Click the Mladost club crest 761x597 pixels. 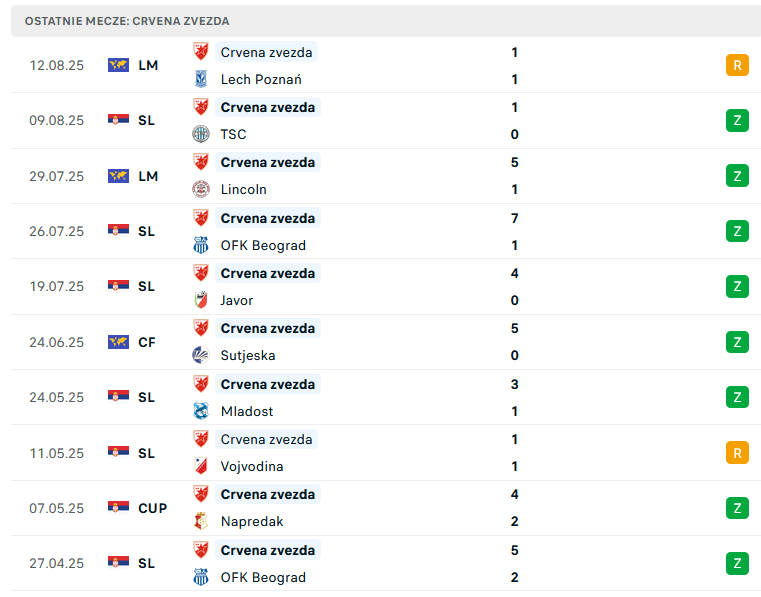click(x=200, y=411)
